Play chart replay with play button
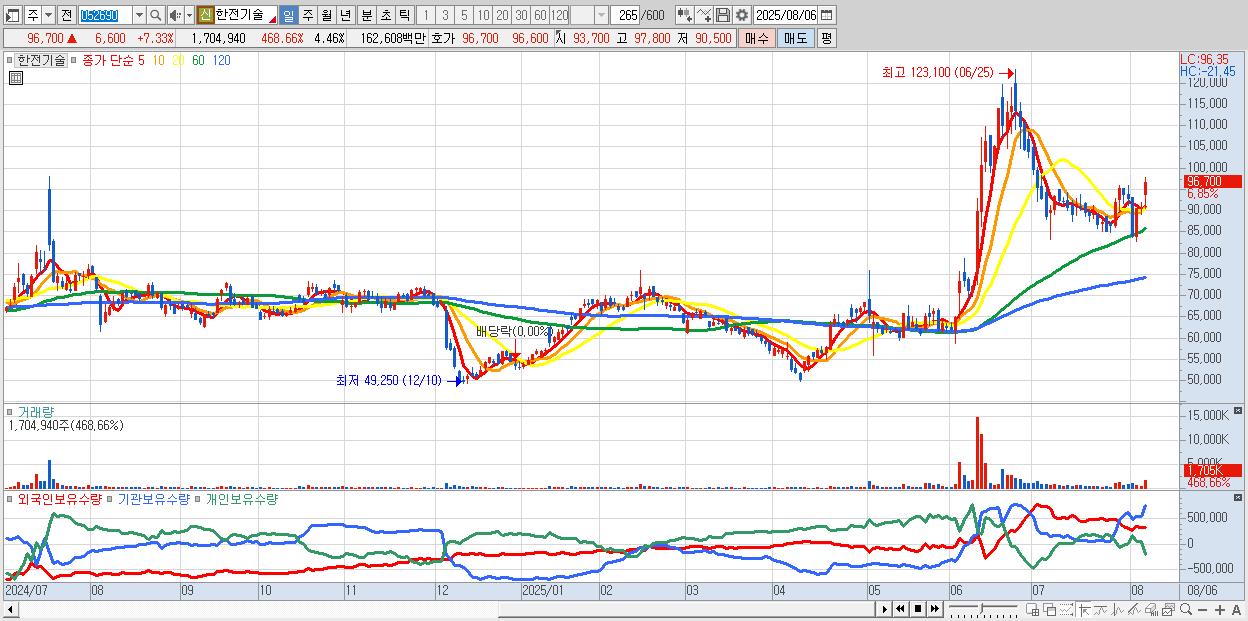 885,609
